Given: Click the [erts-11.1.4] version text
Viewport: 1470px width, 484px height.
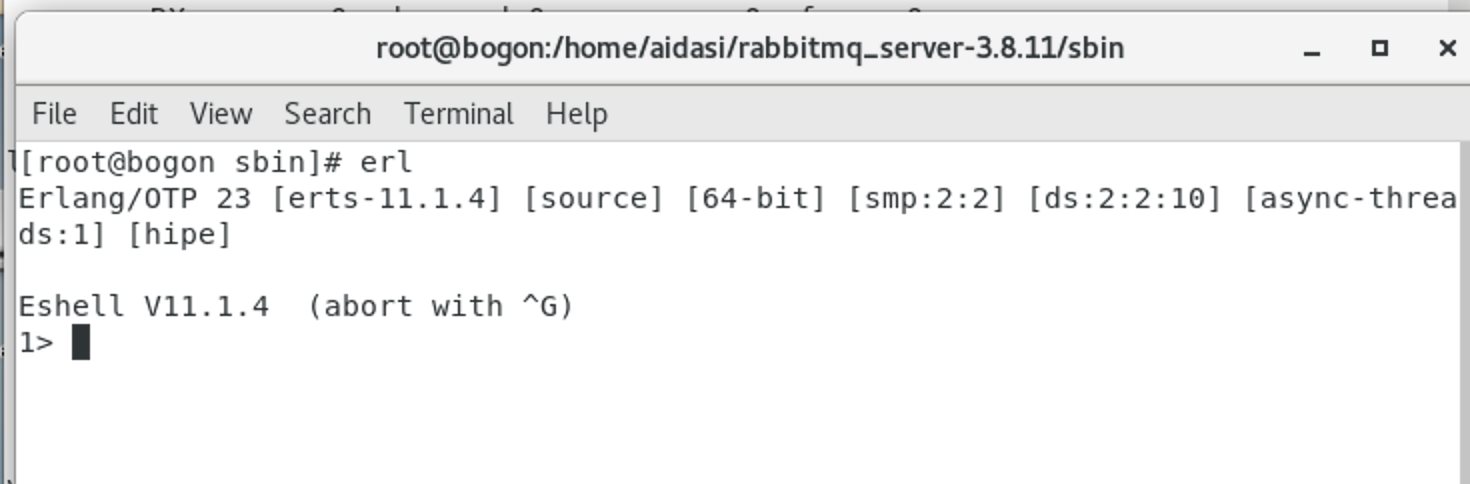Looking at the screenshot, I should 386,198.
